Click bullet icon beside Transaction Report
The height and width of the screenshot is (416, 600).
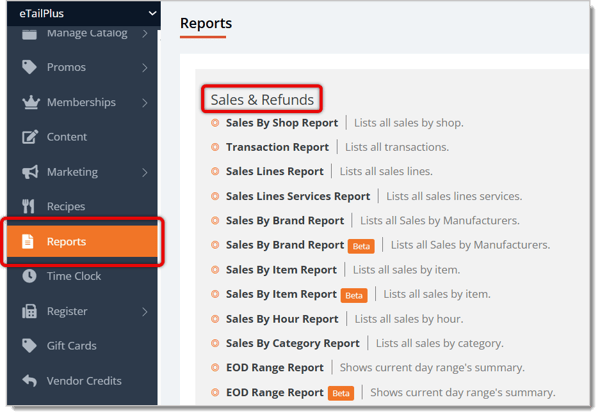click(215, 147)
